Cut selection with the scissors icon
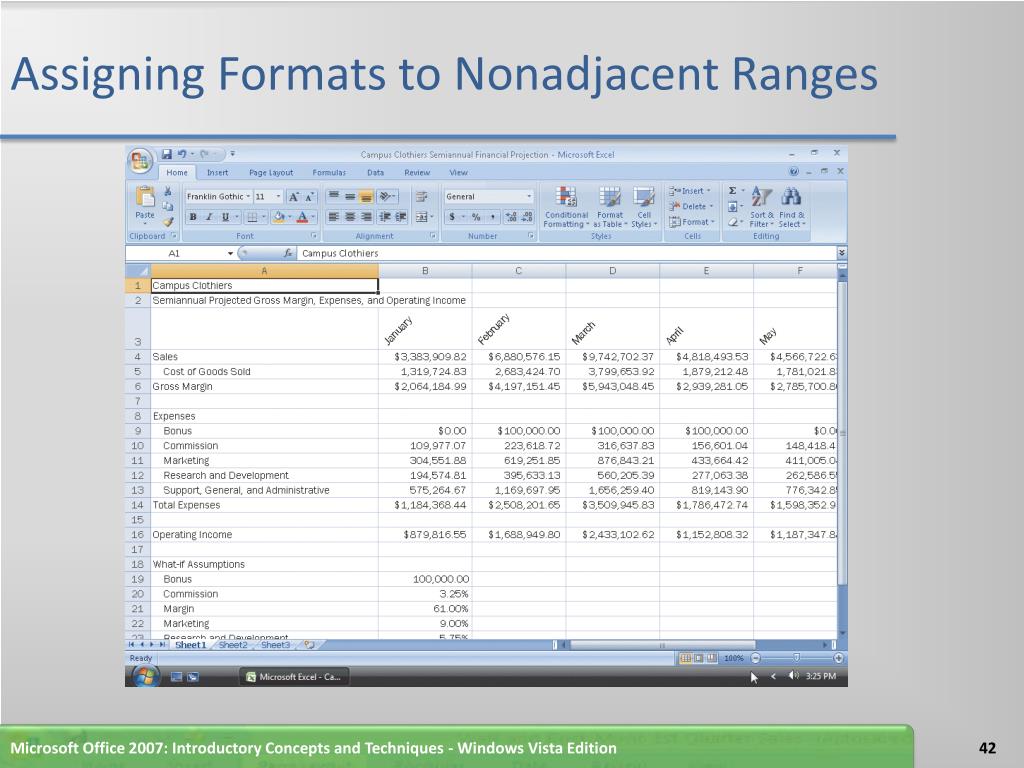The height and width of the screenshot is (768, 1024). click(168, 191)
